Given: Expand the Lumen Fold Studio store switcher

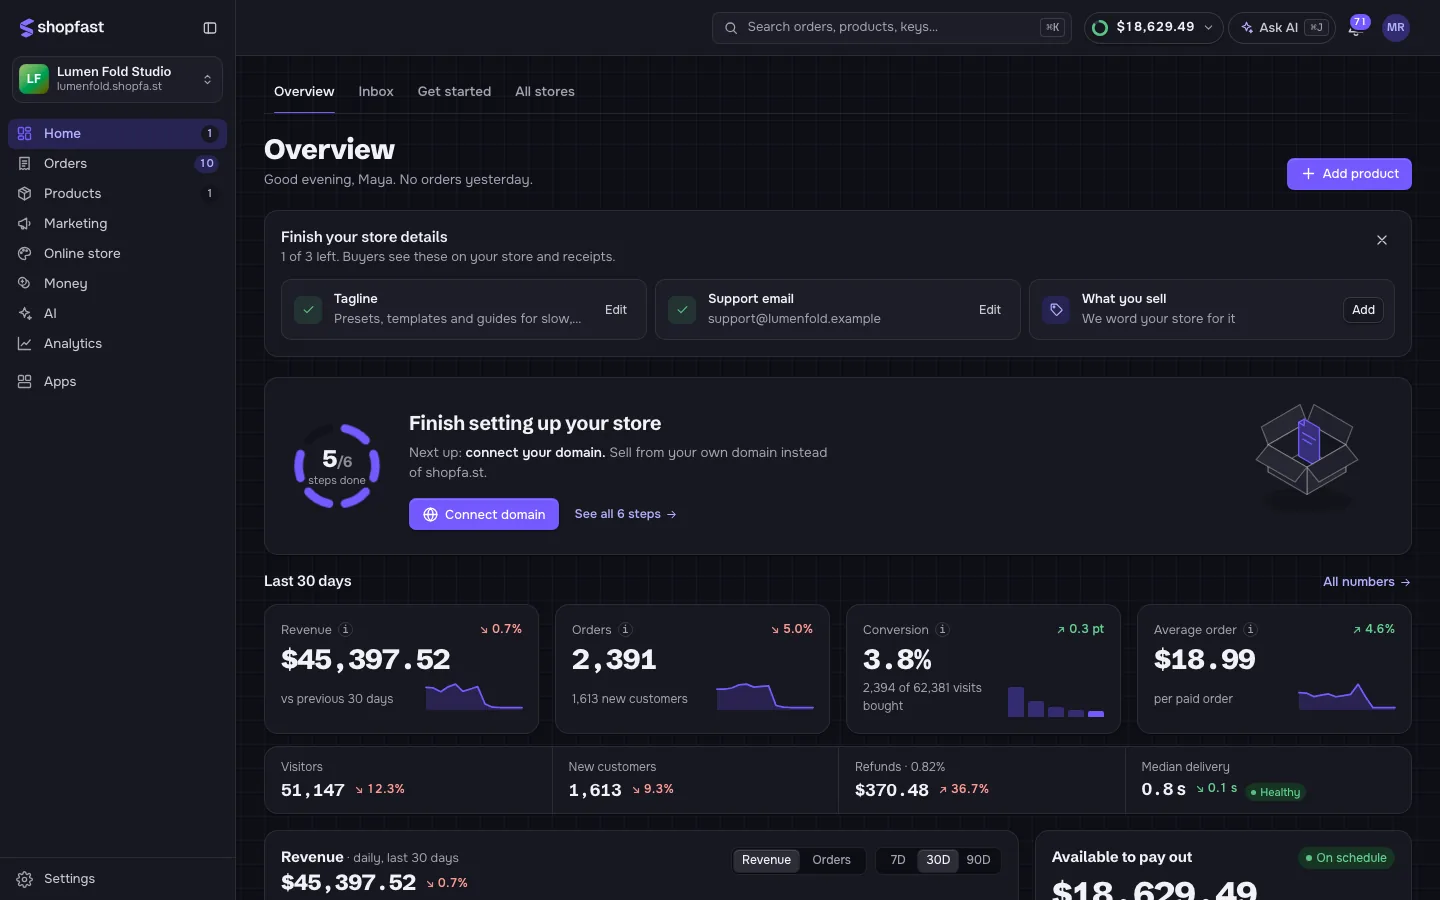Looking at the screenshot, I should 117,79.
